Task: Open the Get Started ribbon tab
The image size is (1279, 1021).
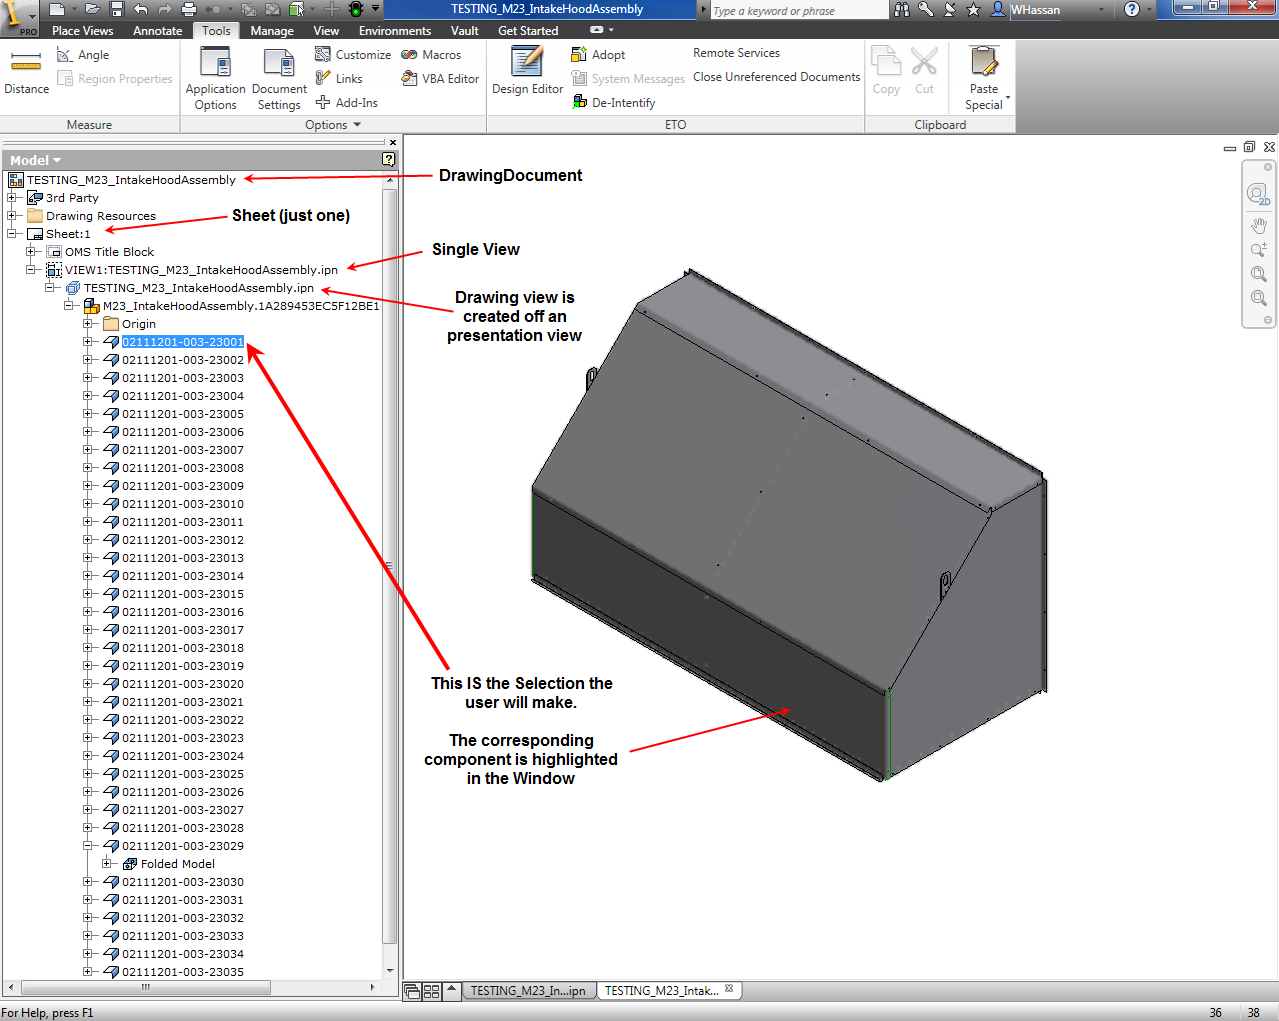Action: 528,31
